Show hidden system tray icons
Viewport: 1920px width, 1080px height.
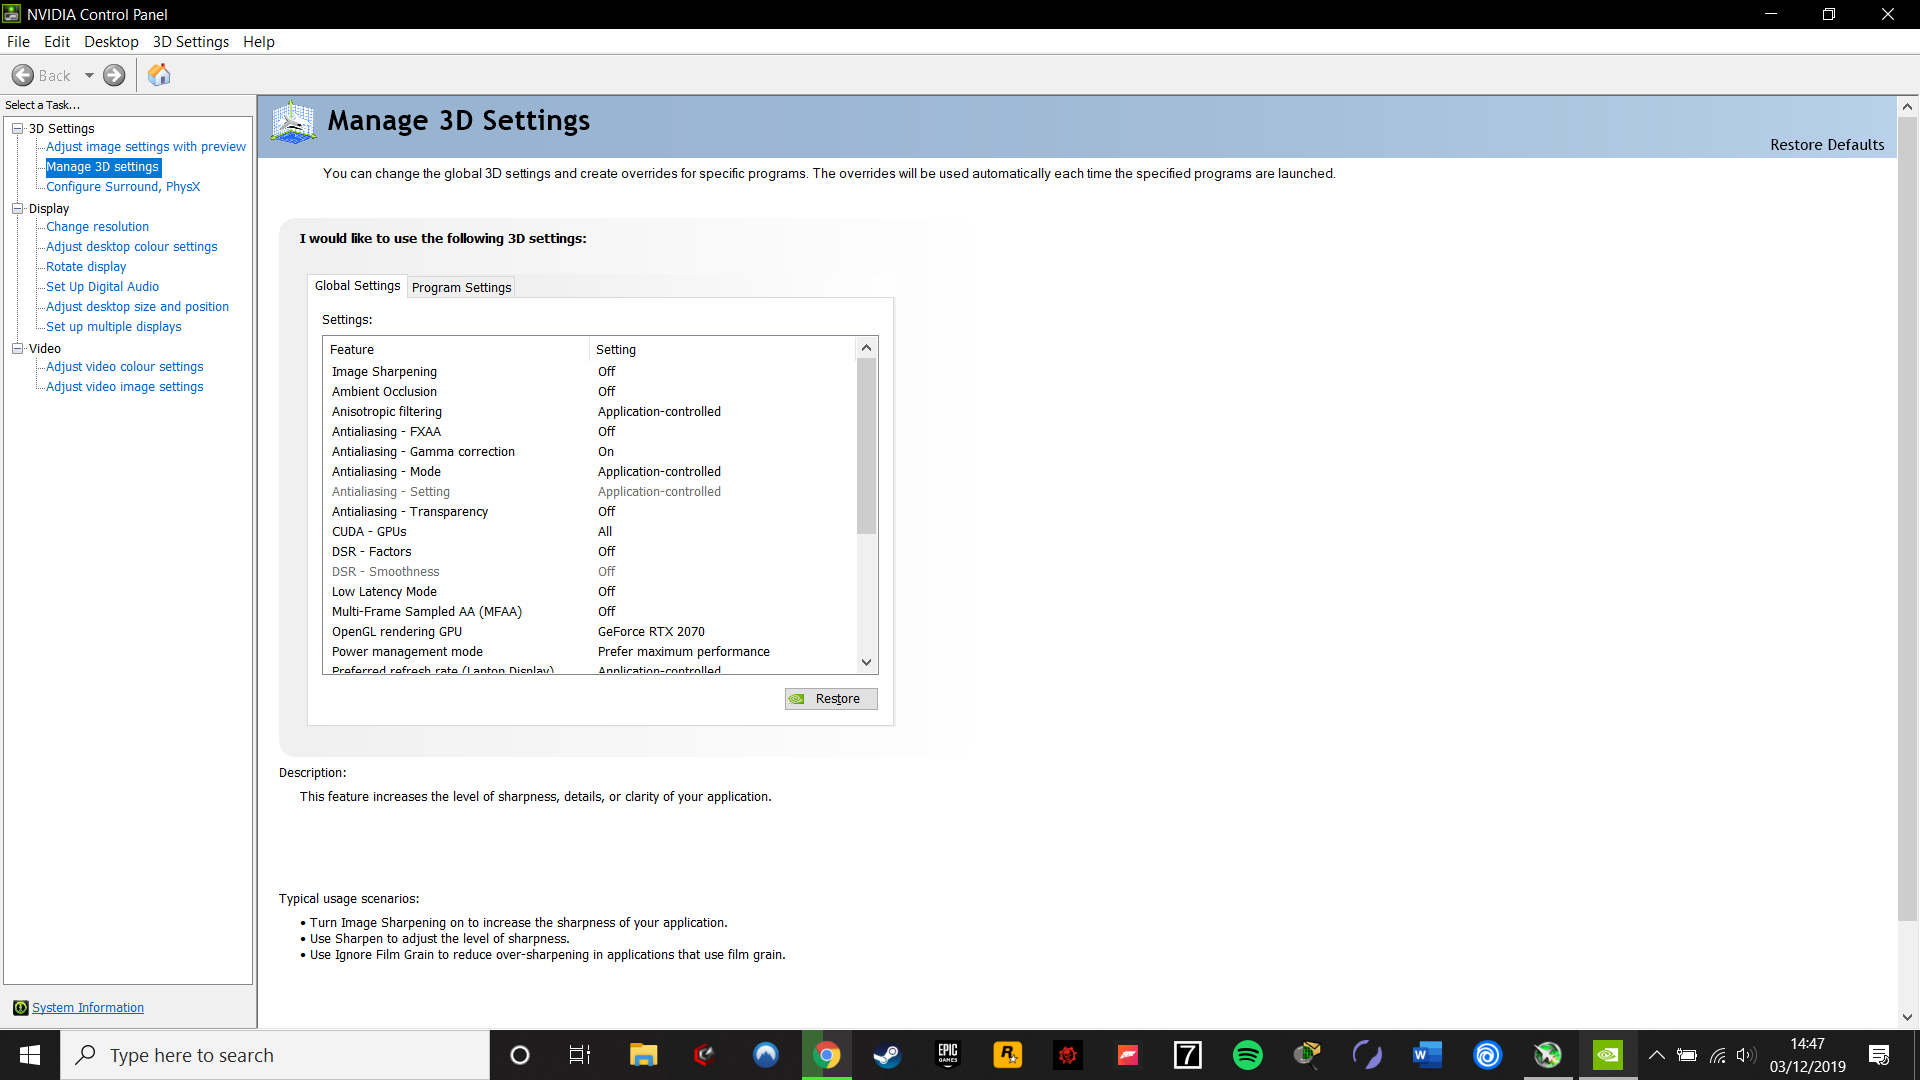[1657, 1055]
